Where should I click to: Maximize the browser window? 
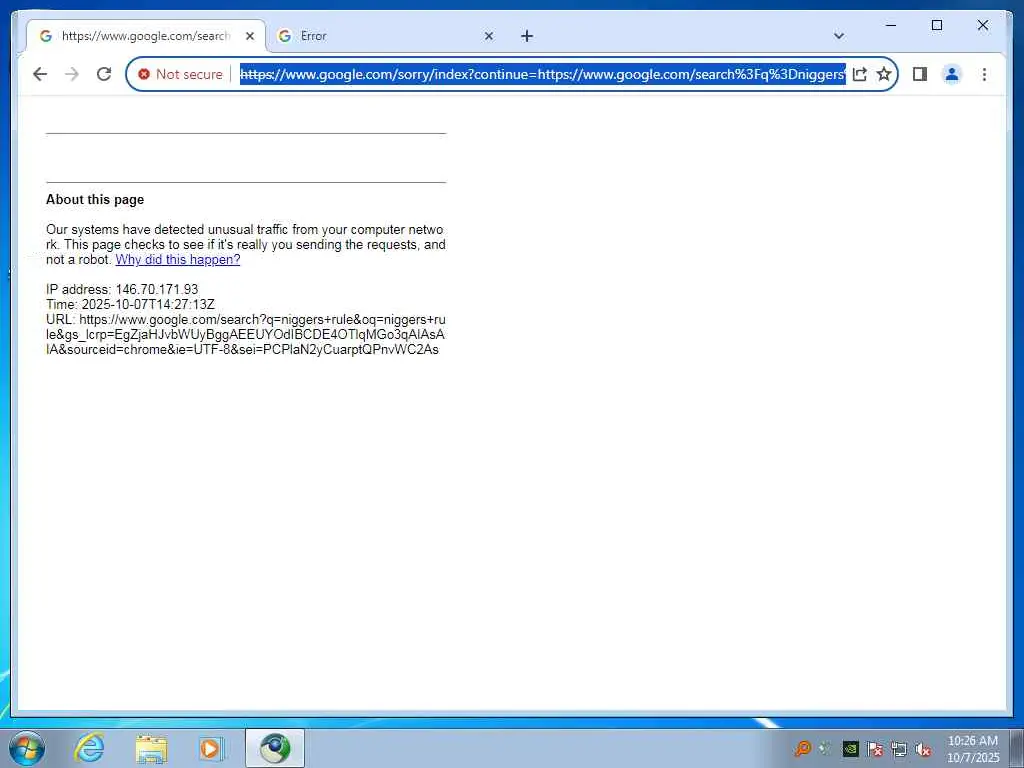[x=936, y=25]
